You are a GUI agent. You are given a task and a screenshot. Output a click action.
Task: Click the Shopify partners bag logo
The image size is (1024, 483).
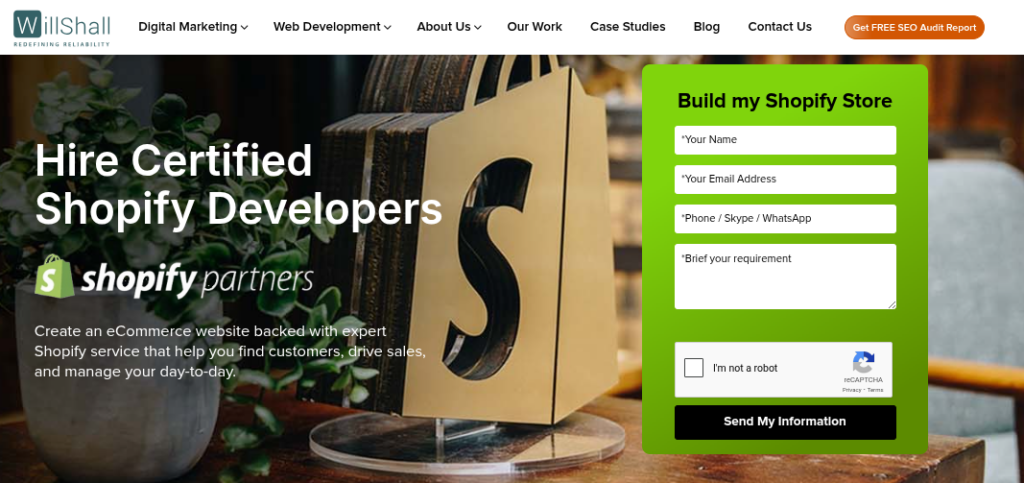pyautogui.click(x=55, y=277)
